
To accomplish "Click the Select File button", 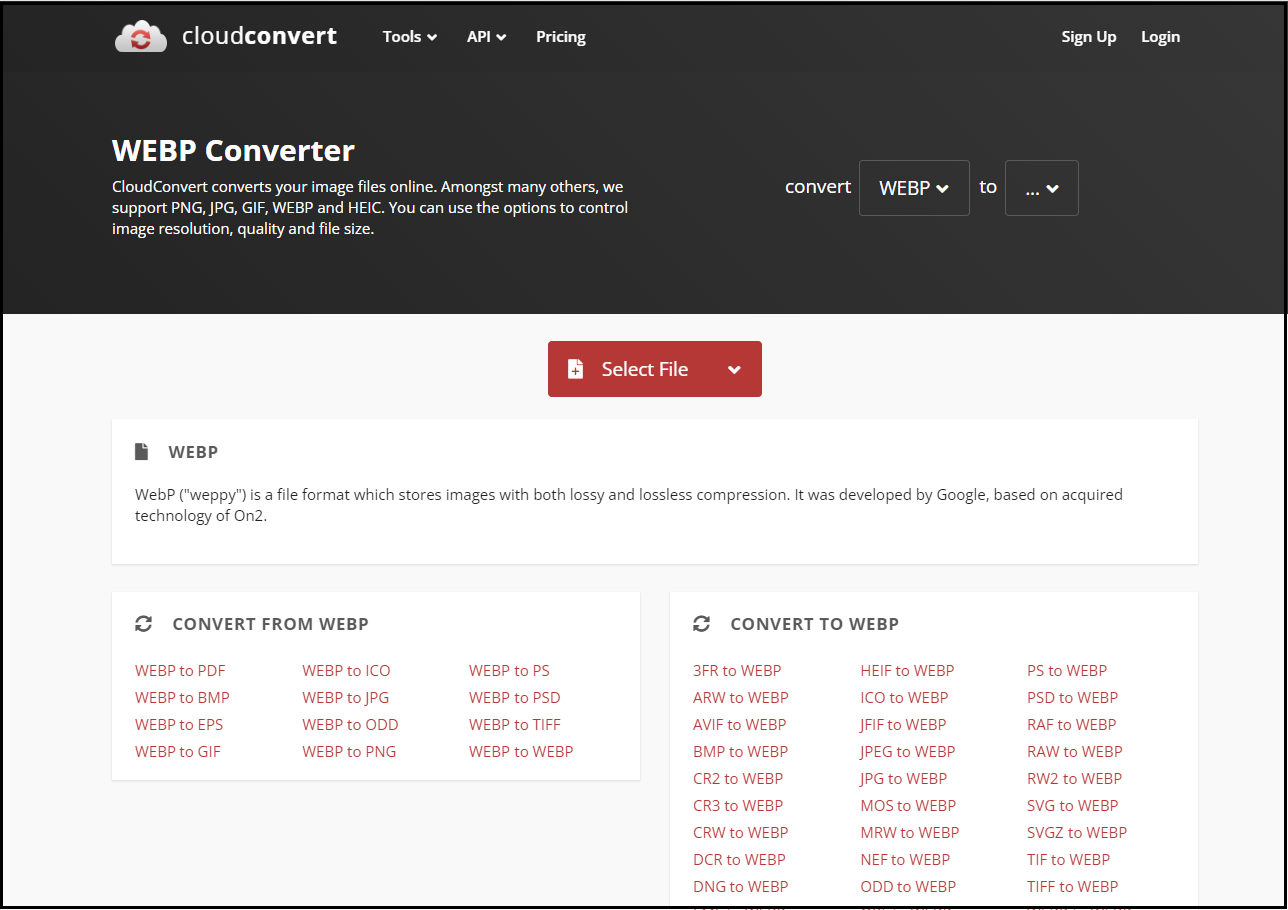I will tap(655, 369).
